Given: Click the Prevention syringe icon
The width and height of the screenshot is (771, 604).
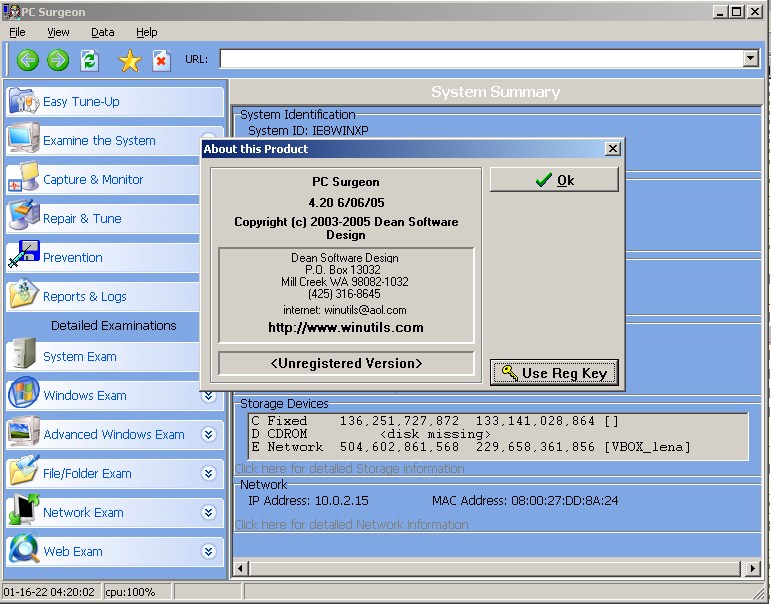Looking at the screenshot, I should pyautogui.click(x=24, y=254).
